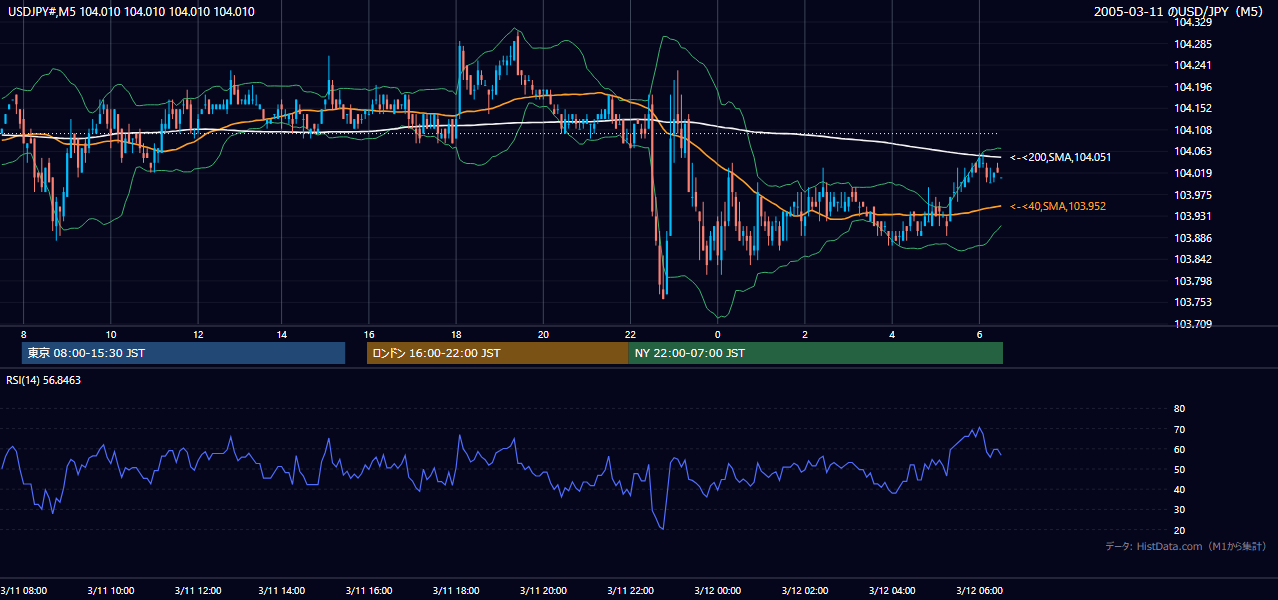
Task: Click the 3/12 06:00 date label
Action: (x=979, y=590)
